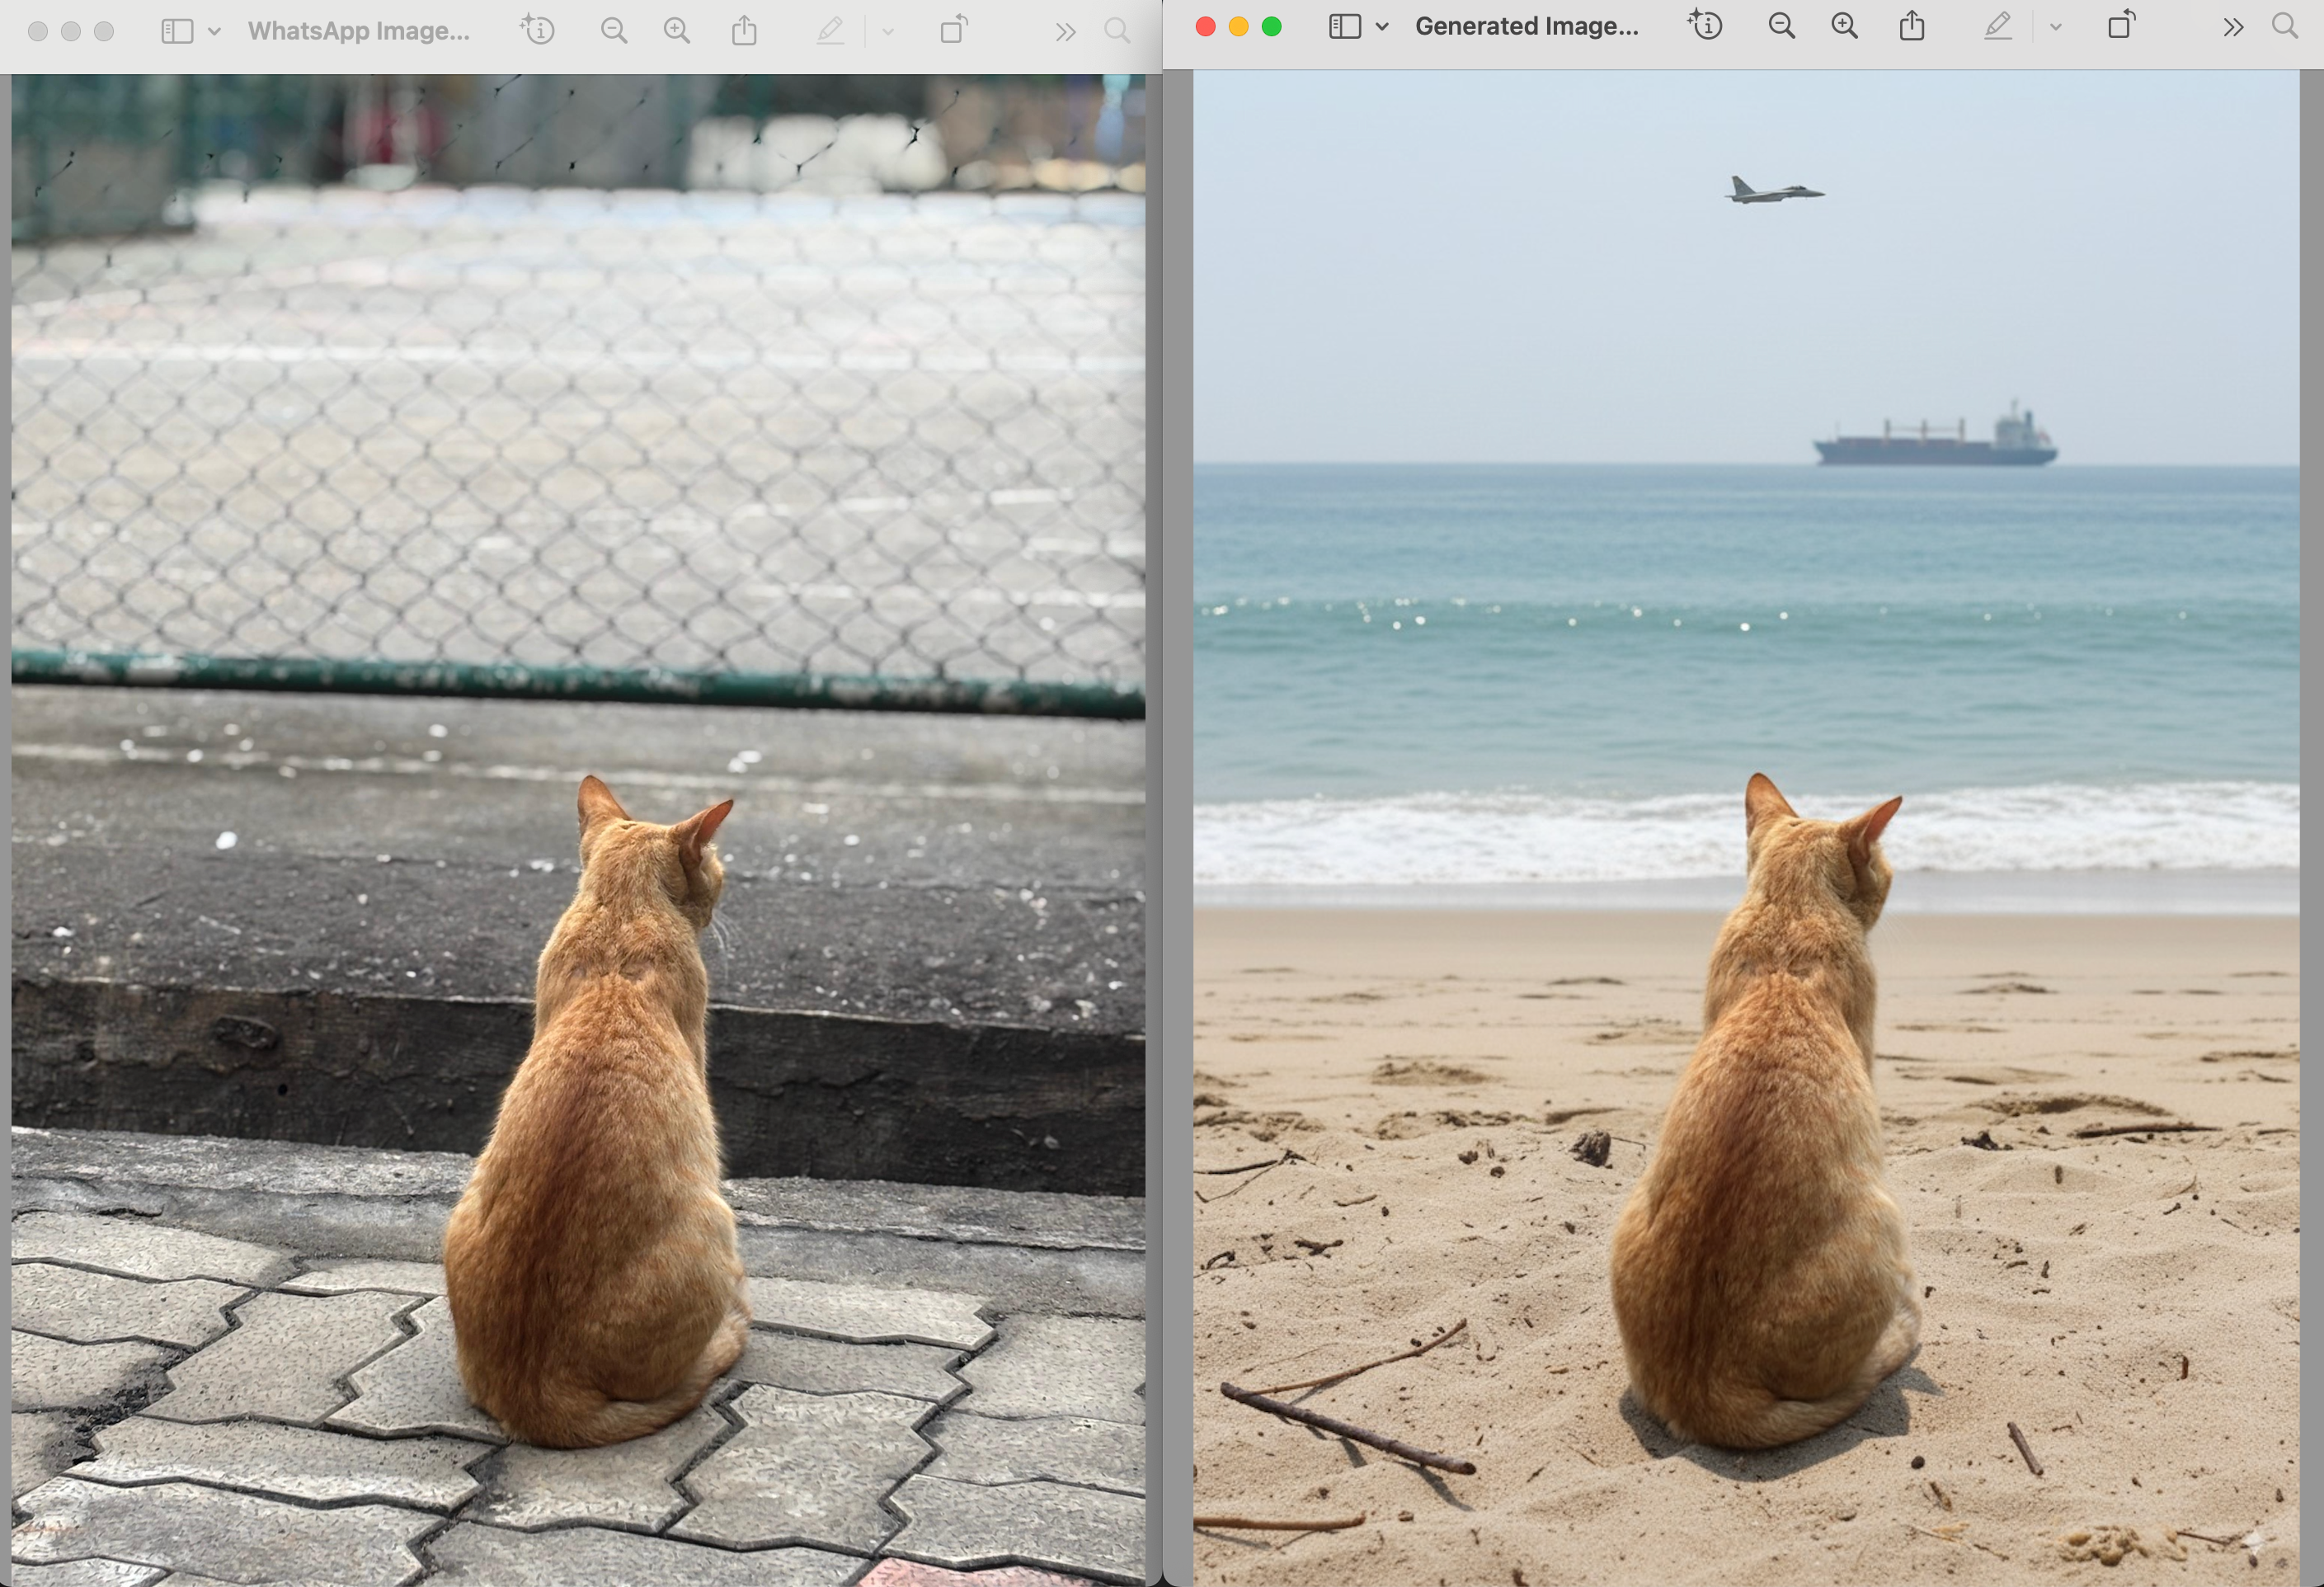The width and height of the screenshot is (2324, 1587).
Task: Zoom out in the Generated Image window
Action: pos(1781,26)
